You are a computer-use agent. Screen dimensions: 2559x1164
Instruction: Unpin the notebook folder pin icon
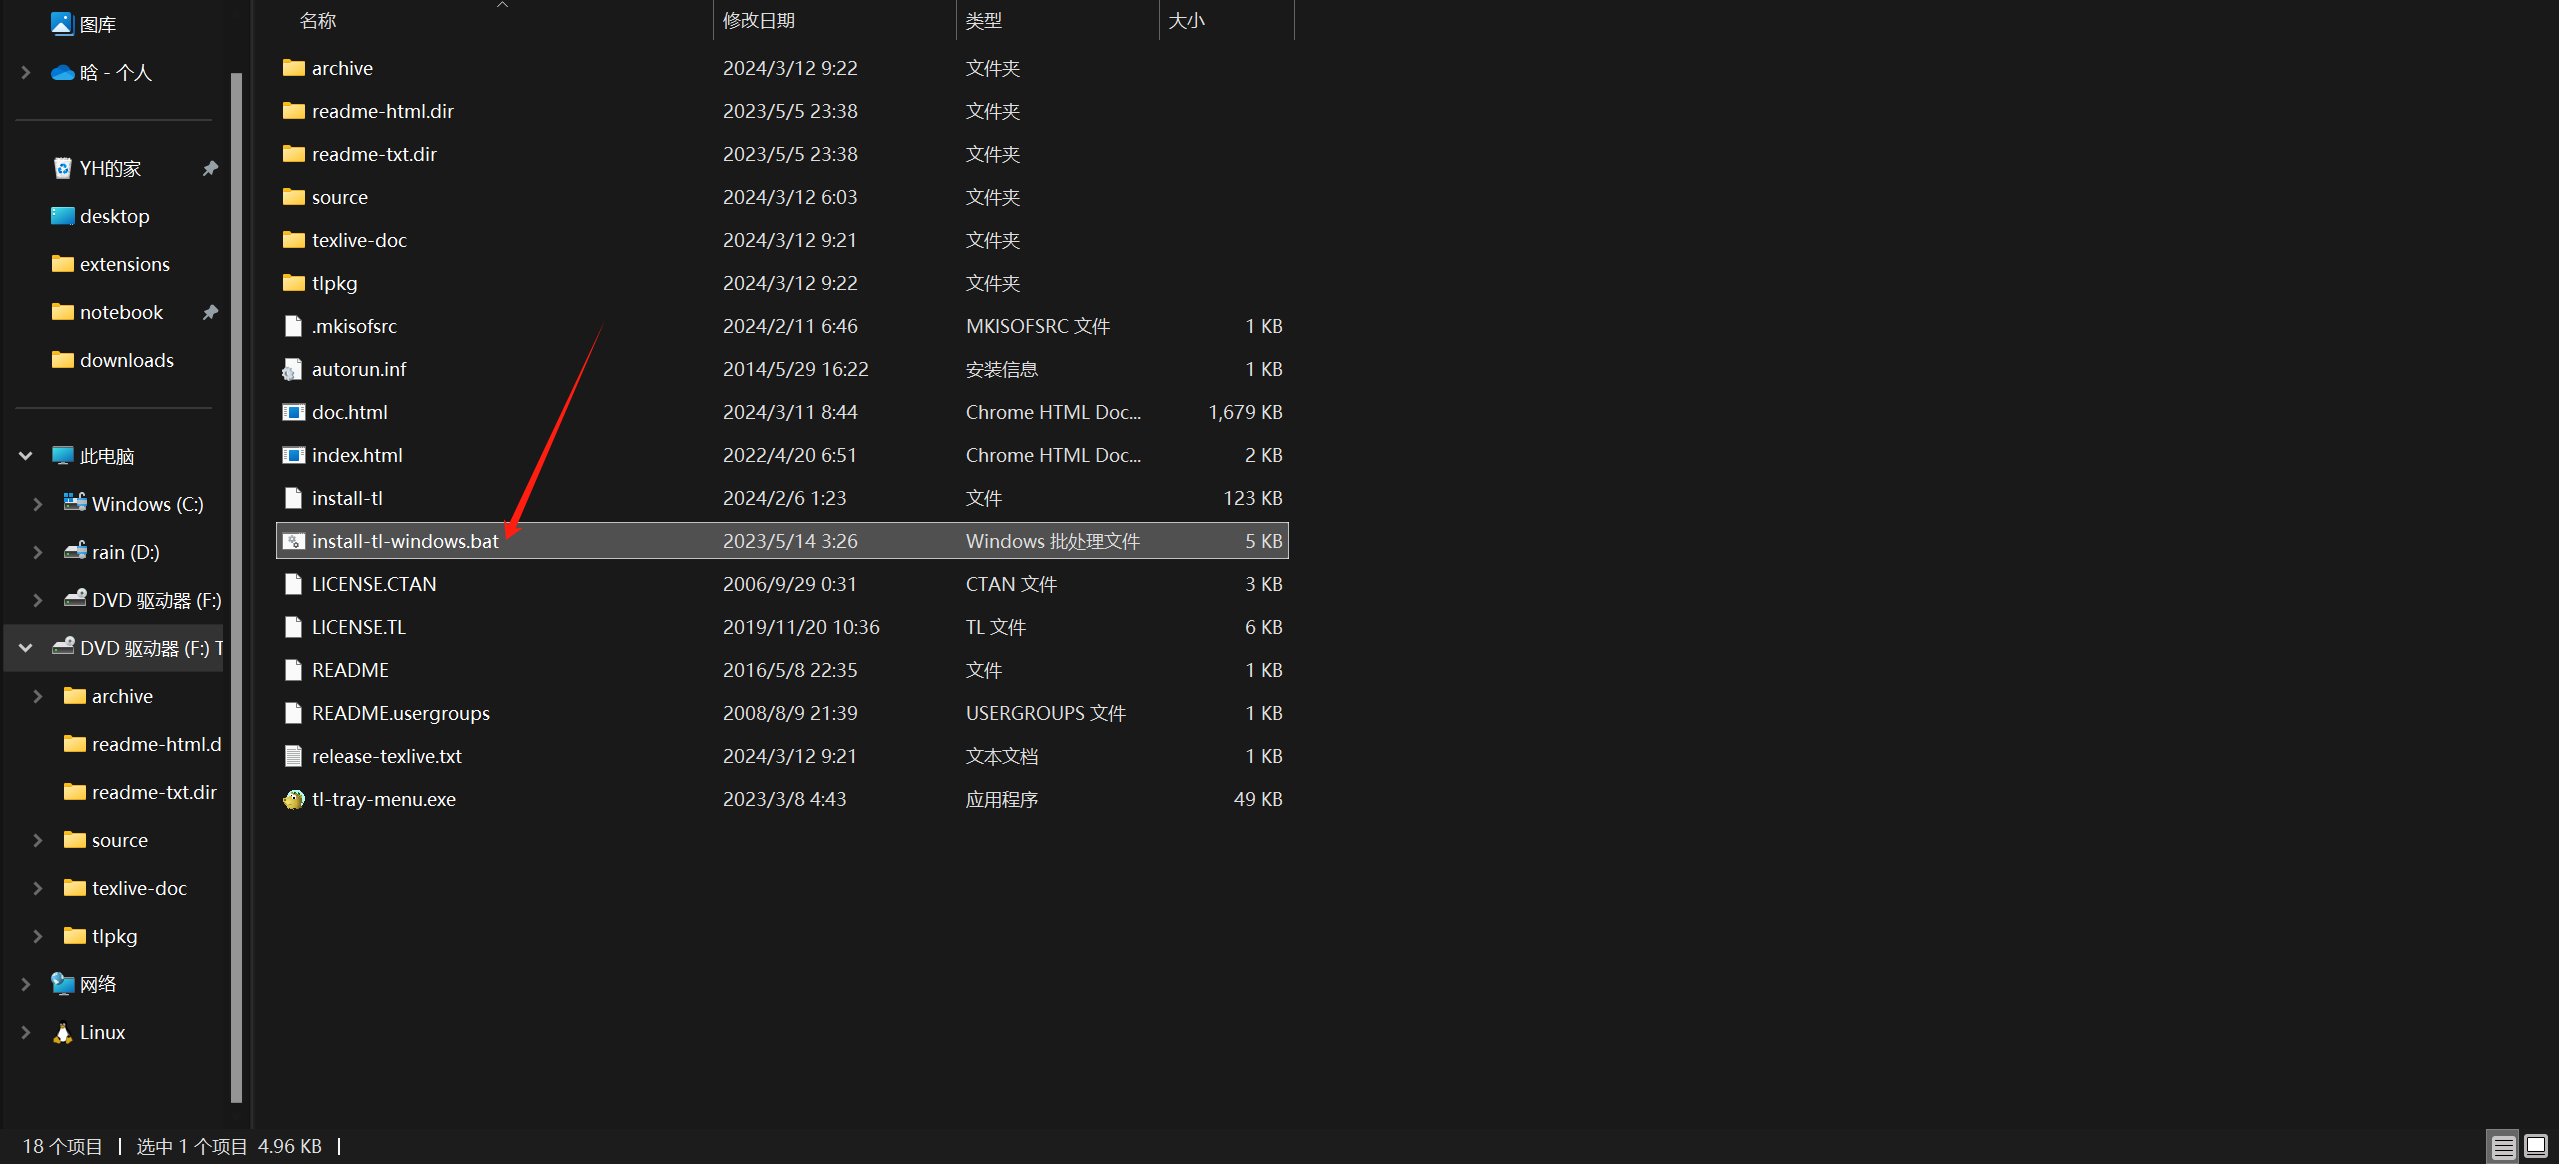(x=210, y=312)
